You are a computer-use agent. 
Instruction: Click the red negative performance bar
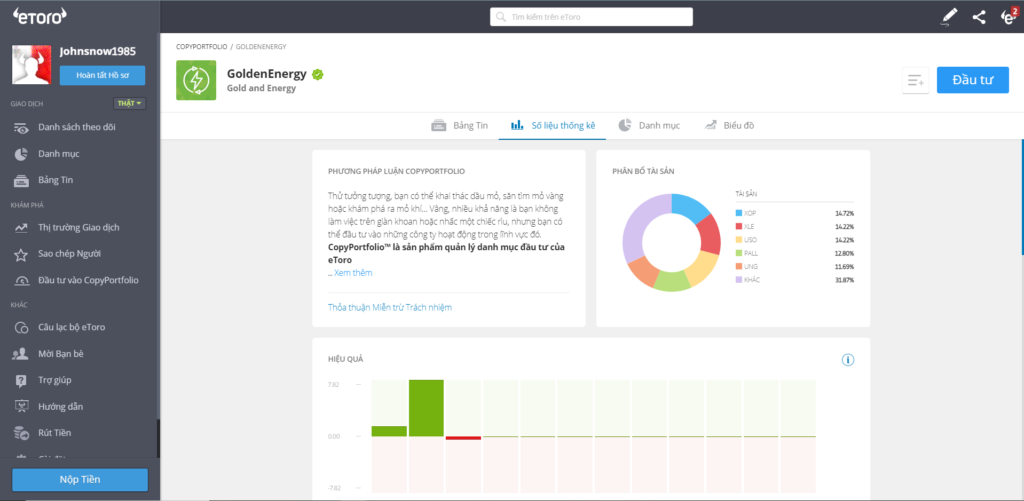(x=464, y=438)
